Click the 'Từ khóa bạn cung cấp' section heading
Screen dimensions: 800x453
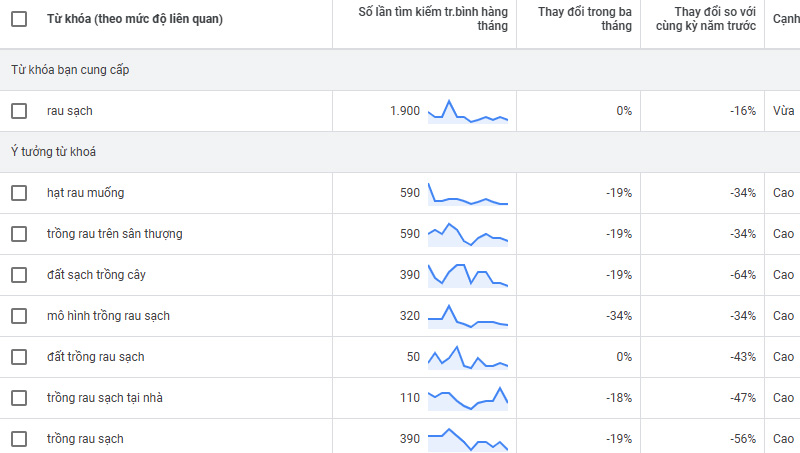(70, 70)
